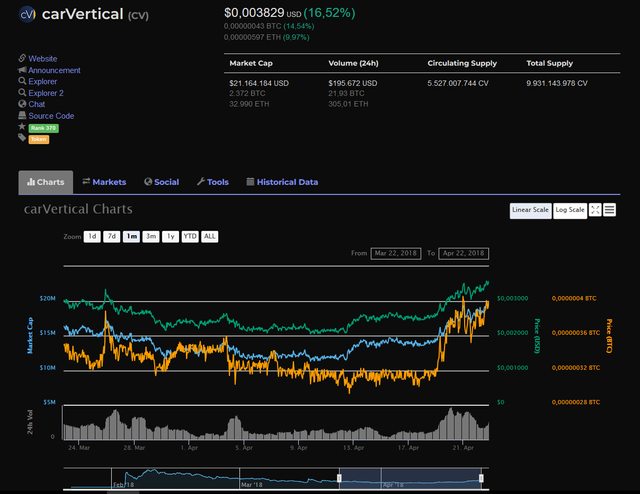Viewport: 640px width, 494px height.
Task: Click the wrench icon on Tools tab
Action: pos(200,182)
